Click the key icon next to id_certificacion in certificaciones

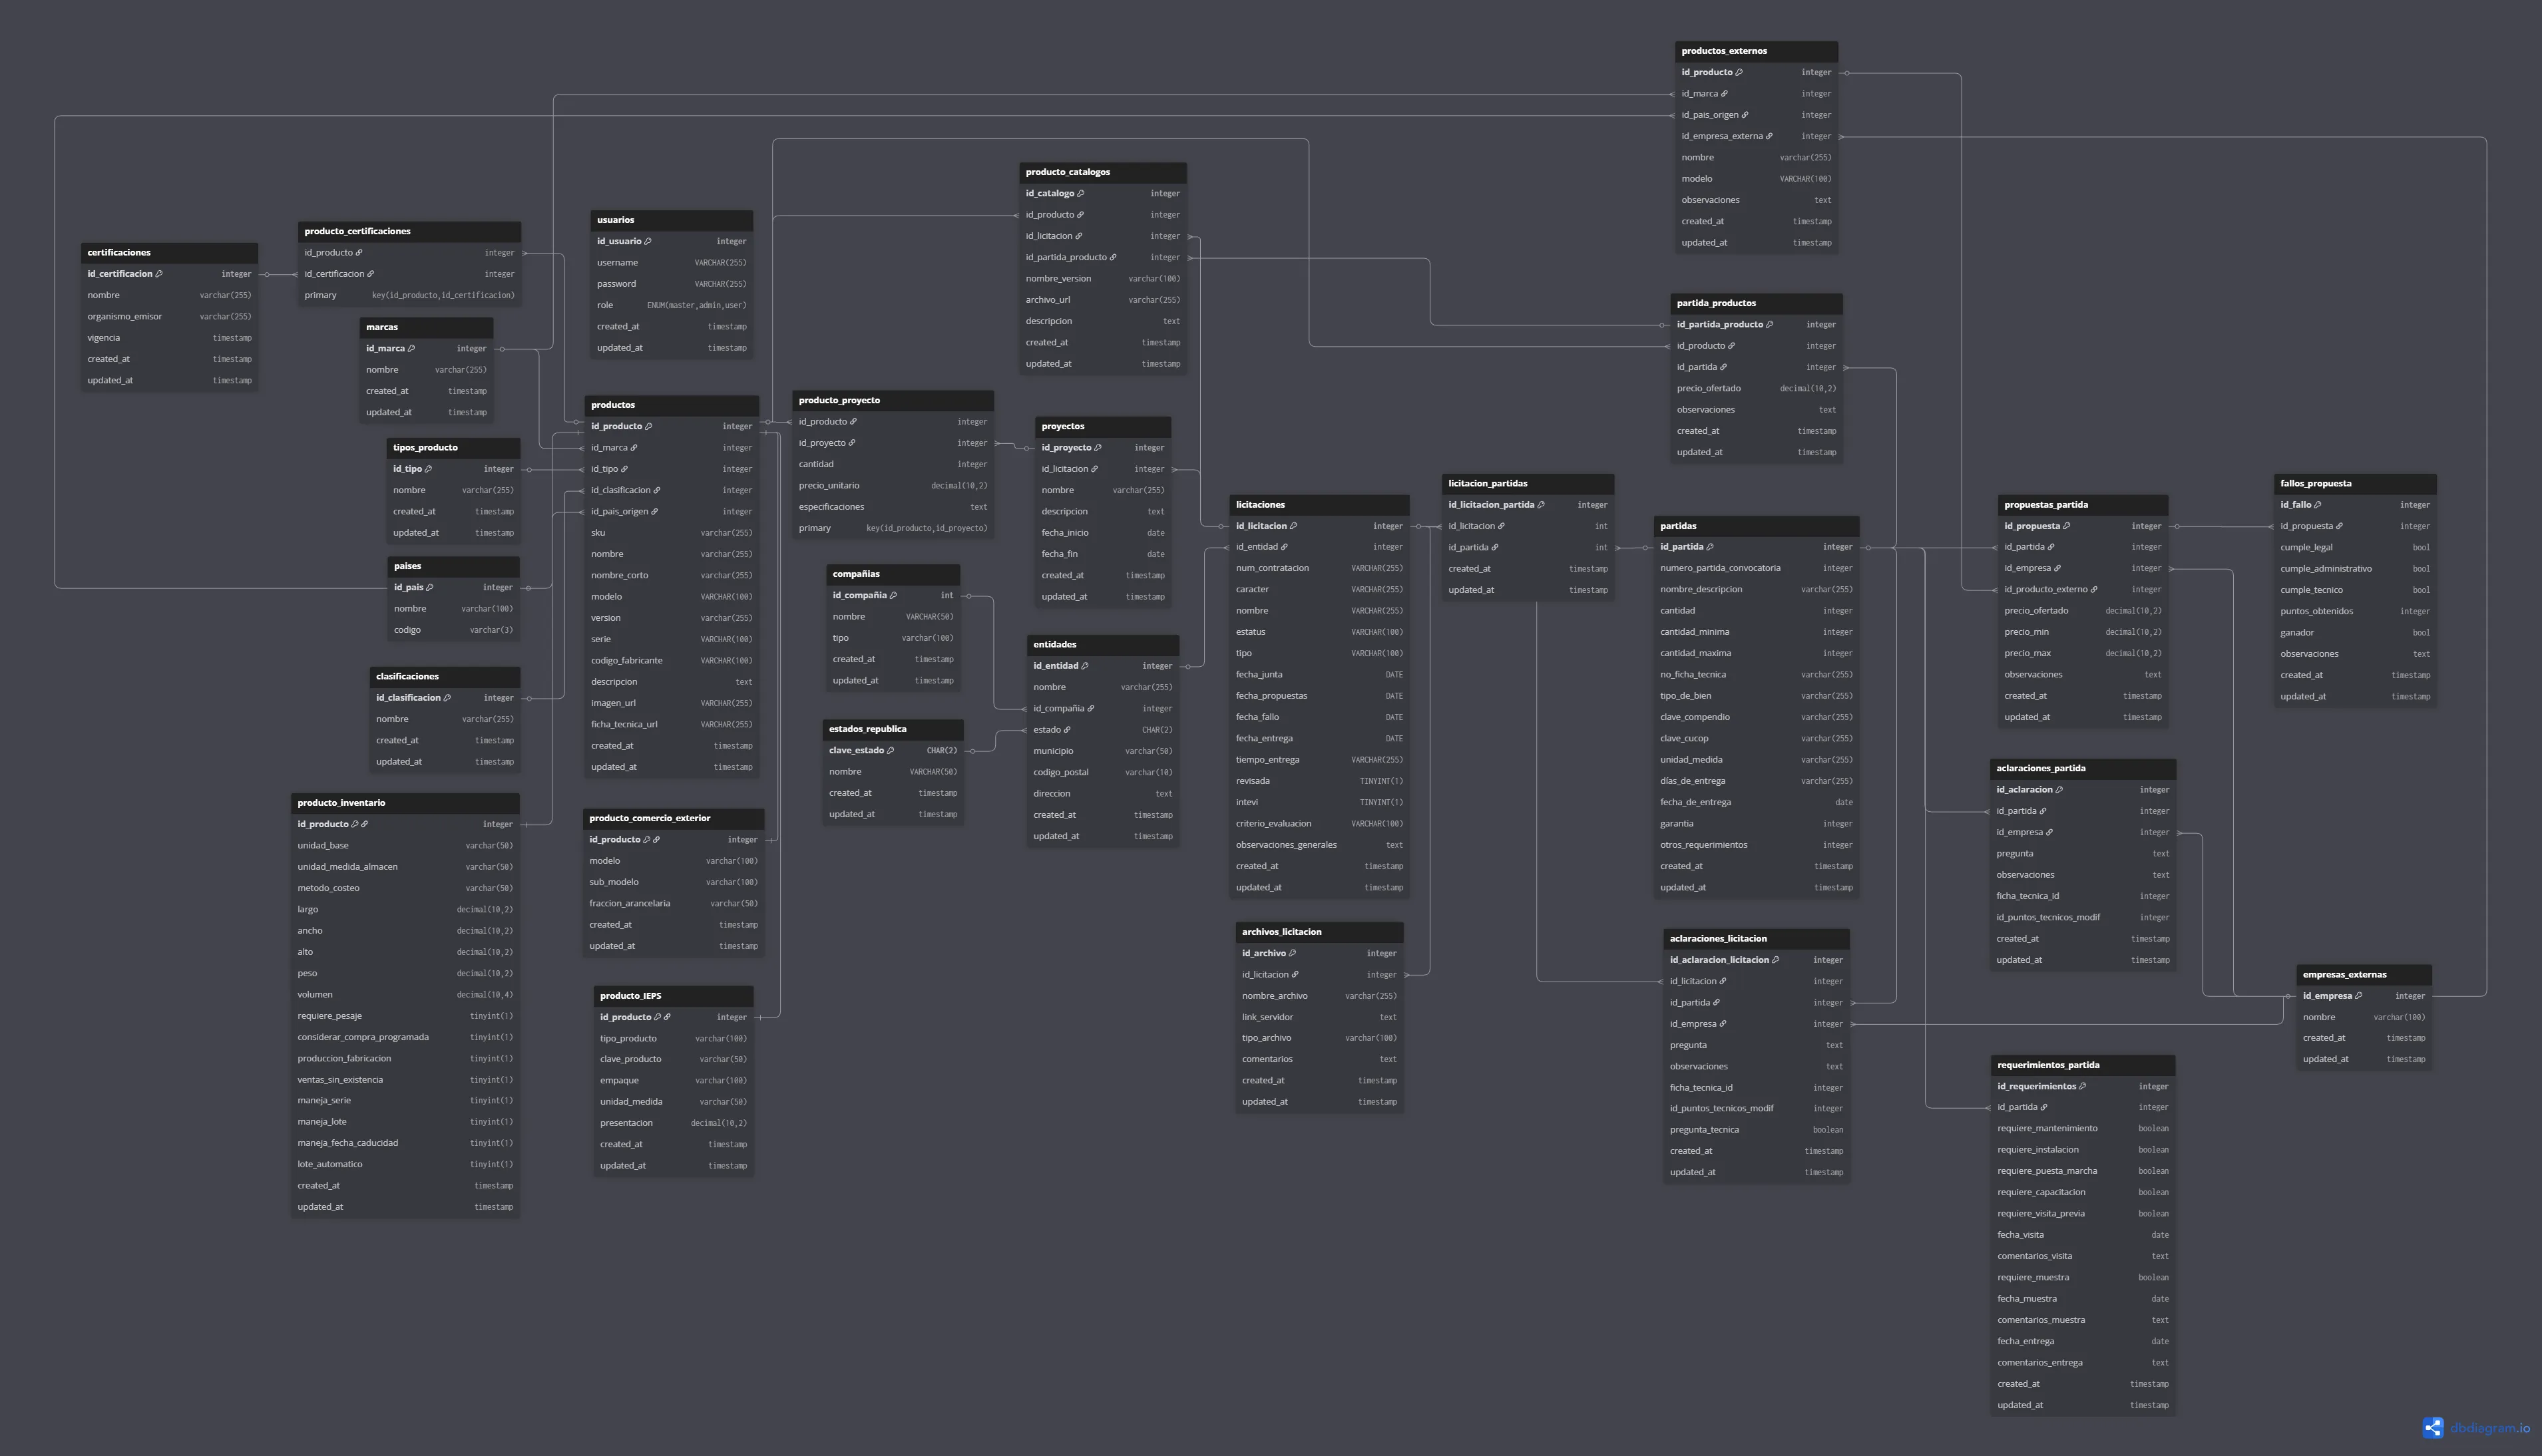159,274
